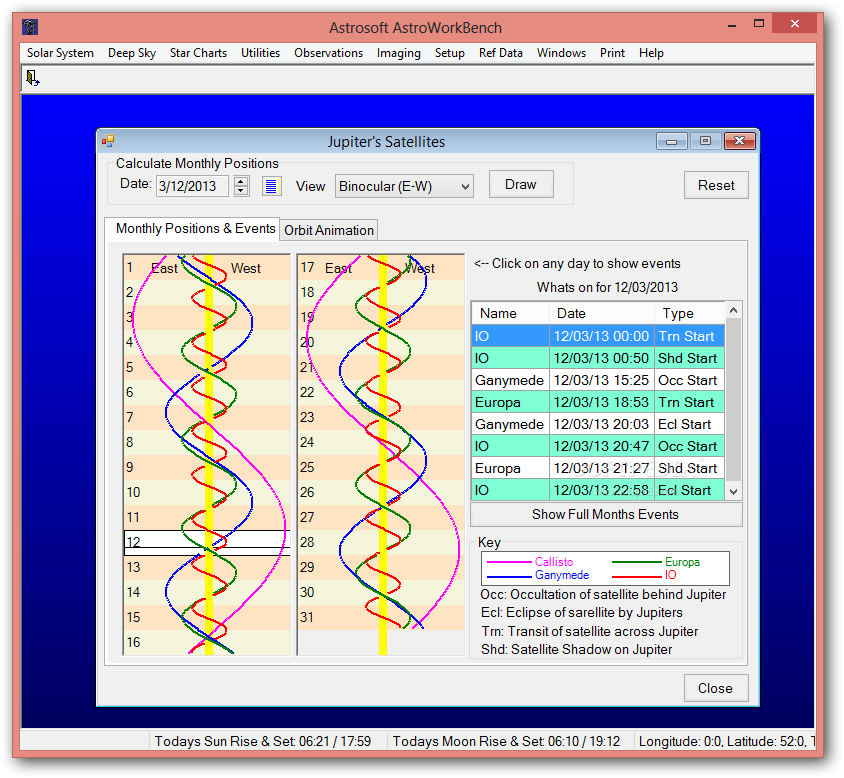The height and width of the screenshot is (778, 844).
Task: Click day 28 in the positions chart
Action: pyautogui.click(x=381, y=542)
